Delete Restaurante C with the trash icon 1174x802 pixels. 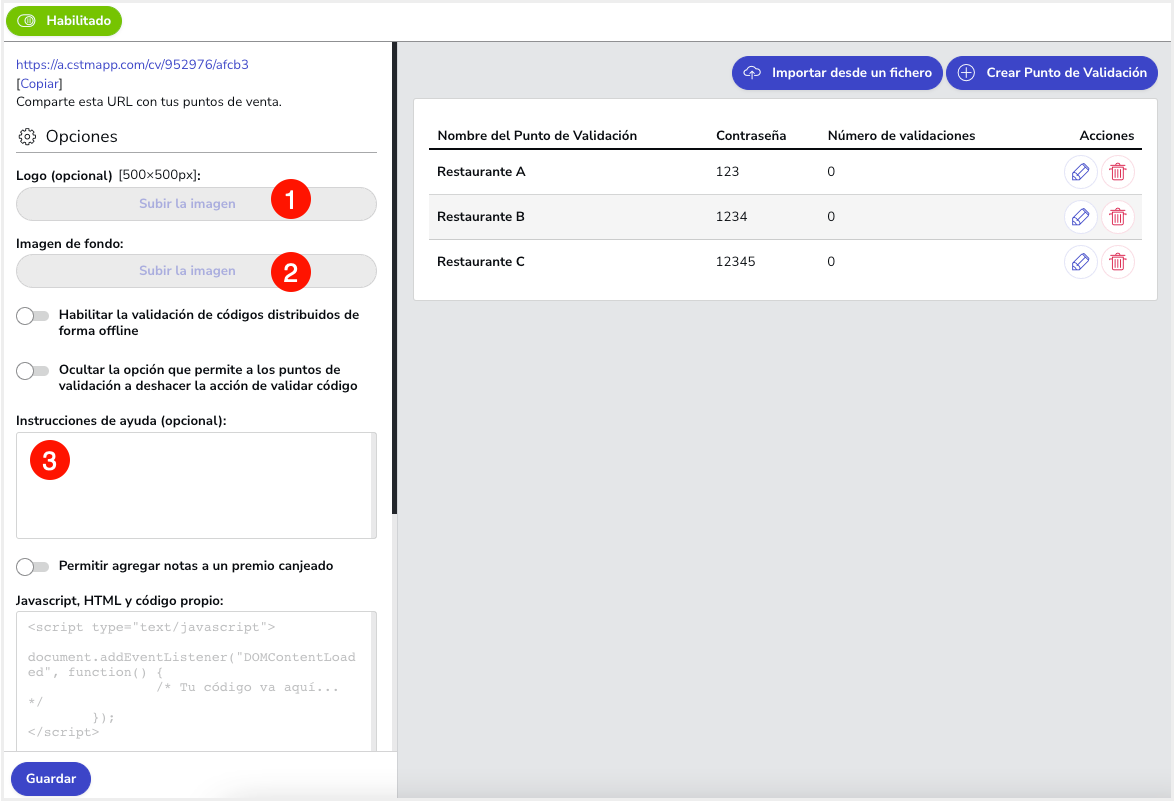(x=1118, y=262)
